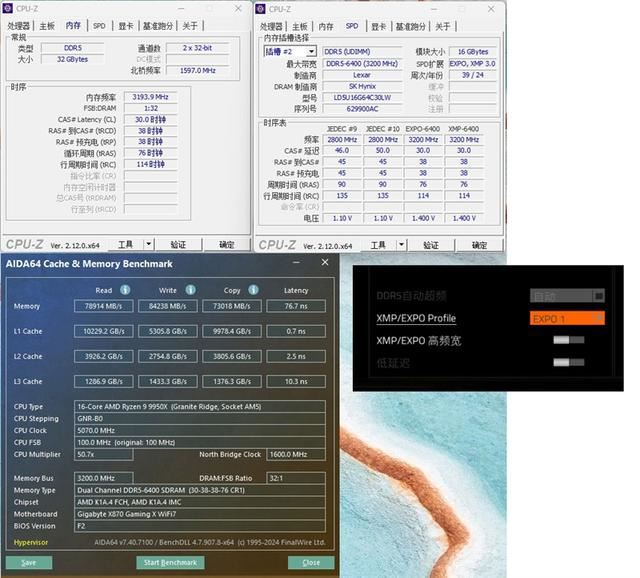The height and width of the screenshot is (578, 640).
Task: Switch to the 处理器 tab in left CPU-Z
Action: click(x=19, y=26)
